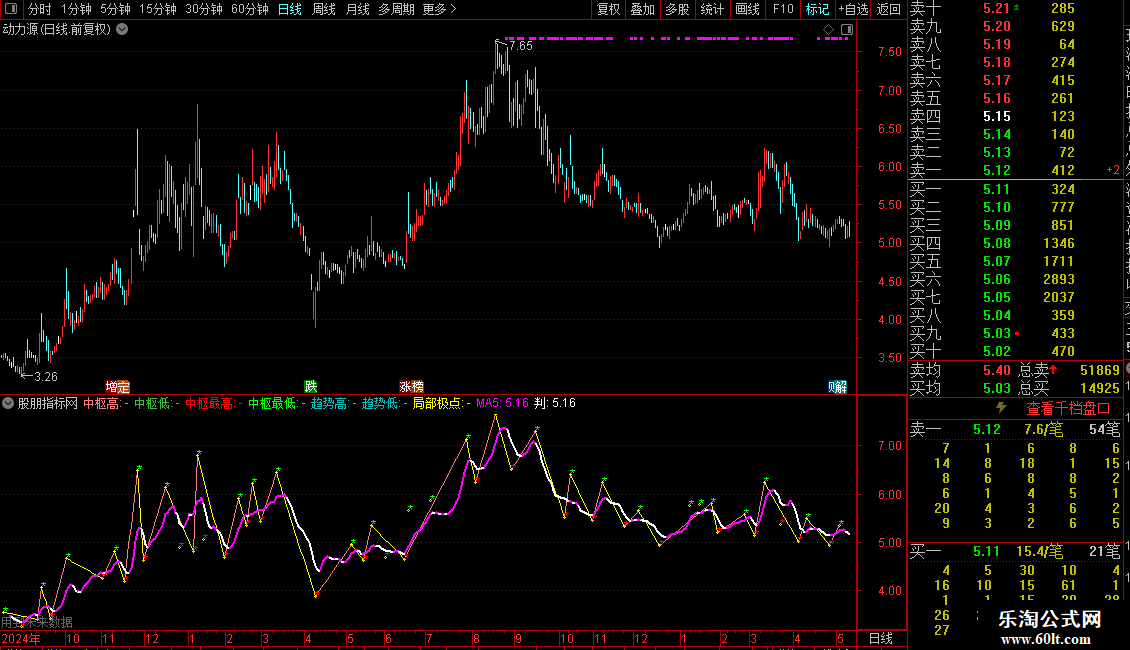Select the 买一 row at 5.11 with 324
Screen dimensions: 1130x650
pyautogui.click(x=1015, y=190)
